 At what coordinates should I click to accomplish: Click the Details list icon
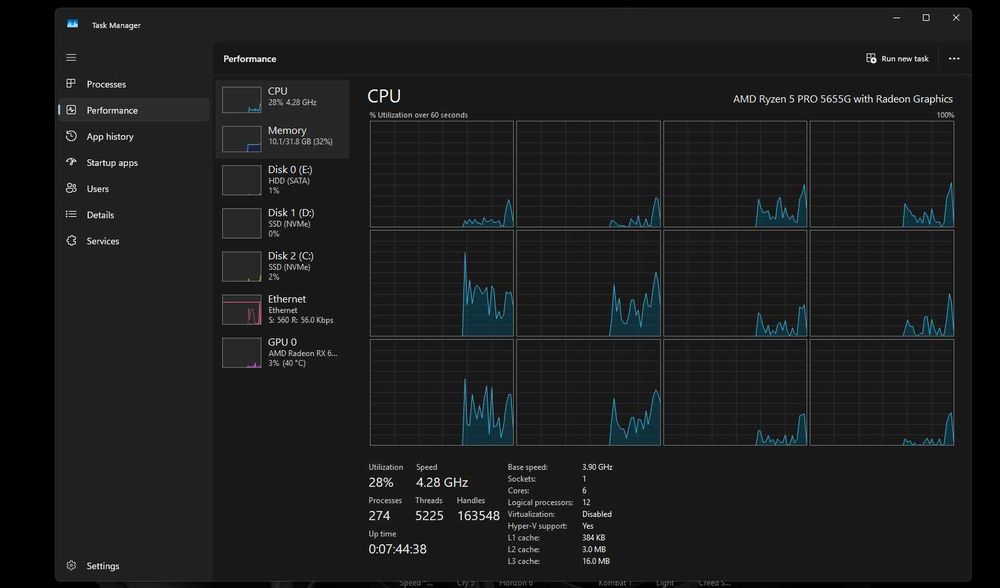tap(71, 214)
